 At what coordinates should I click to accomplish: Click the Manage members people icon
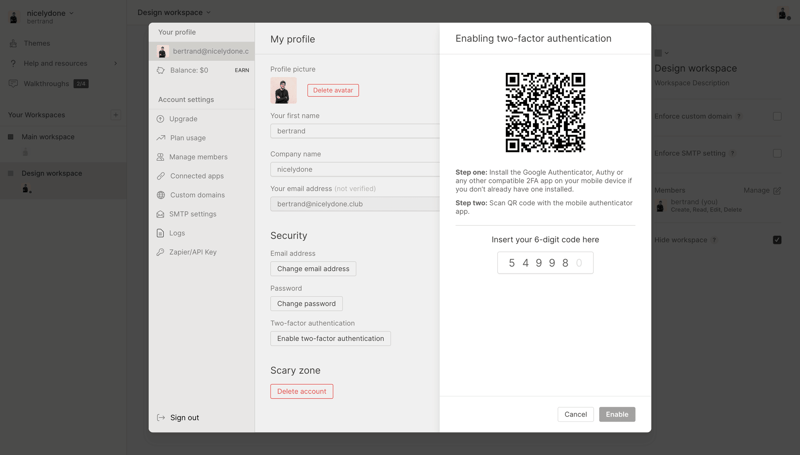(x=160, y=157)
